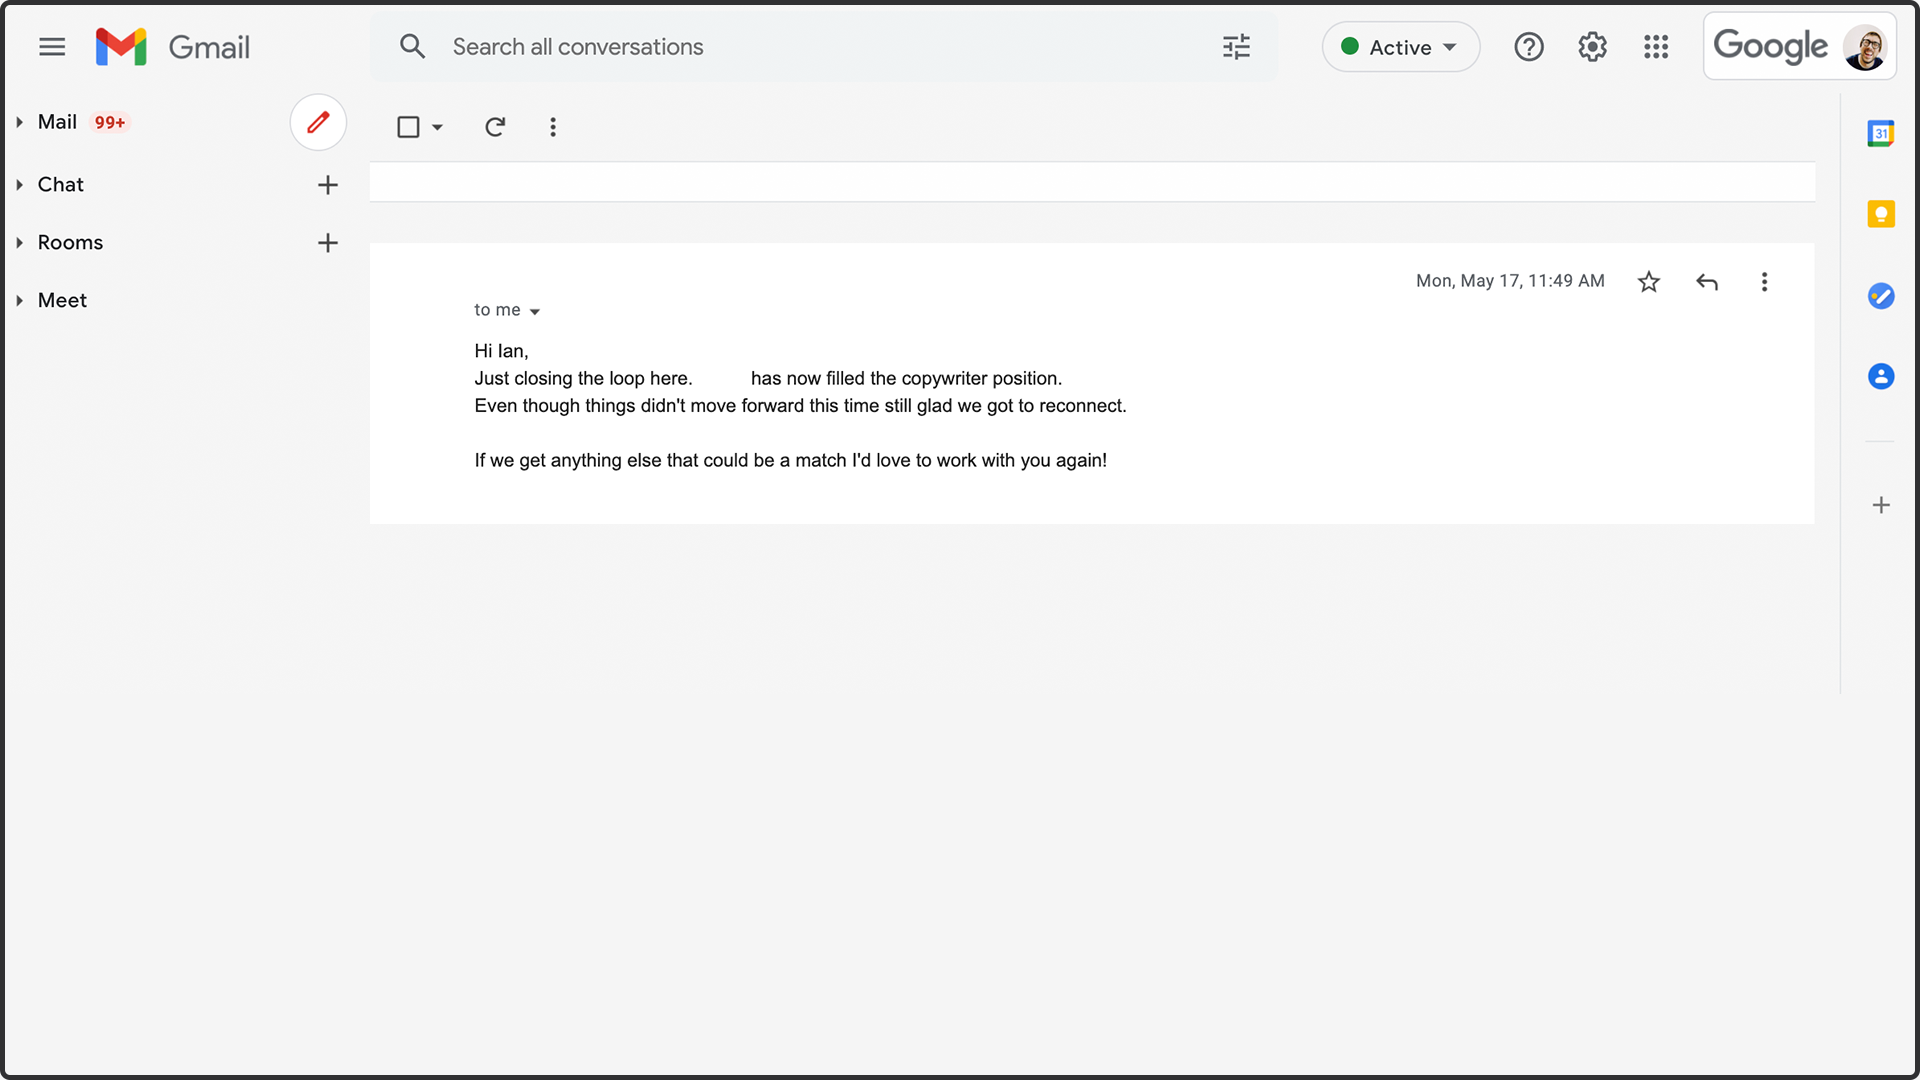
Task: Start a new chat with plus
Action: (327, 185)
